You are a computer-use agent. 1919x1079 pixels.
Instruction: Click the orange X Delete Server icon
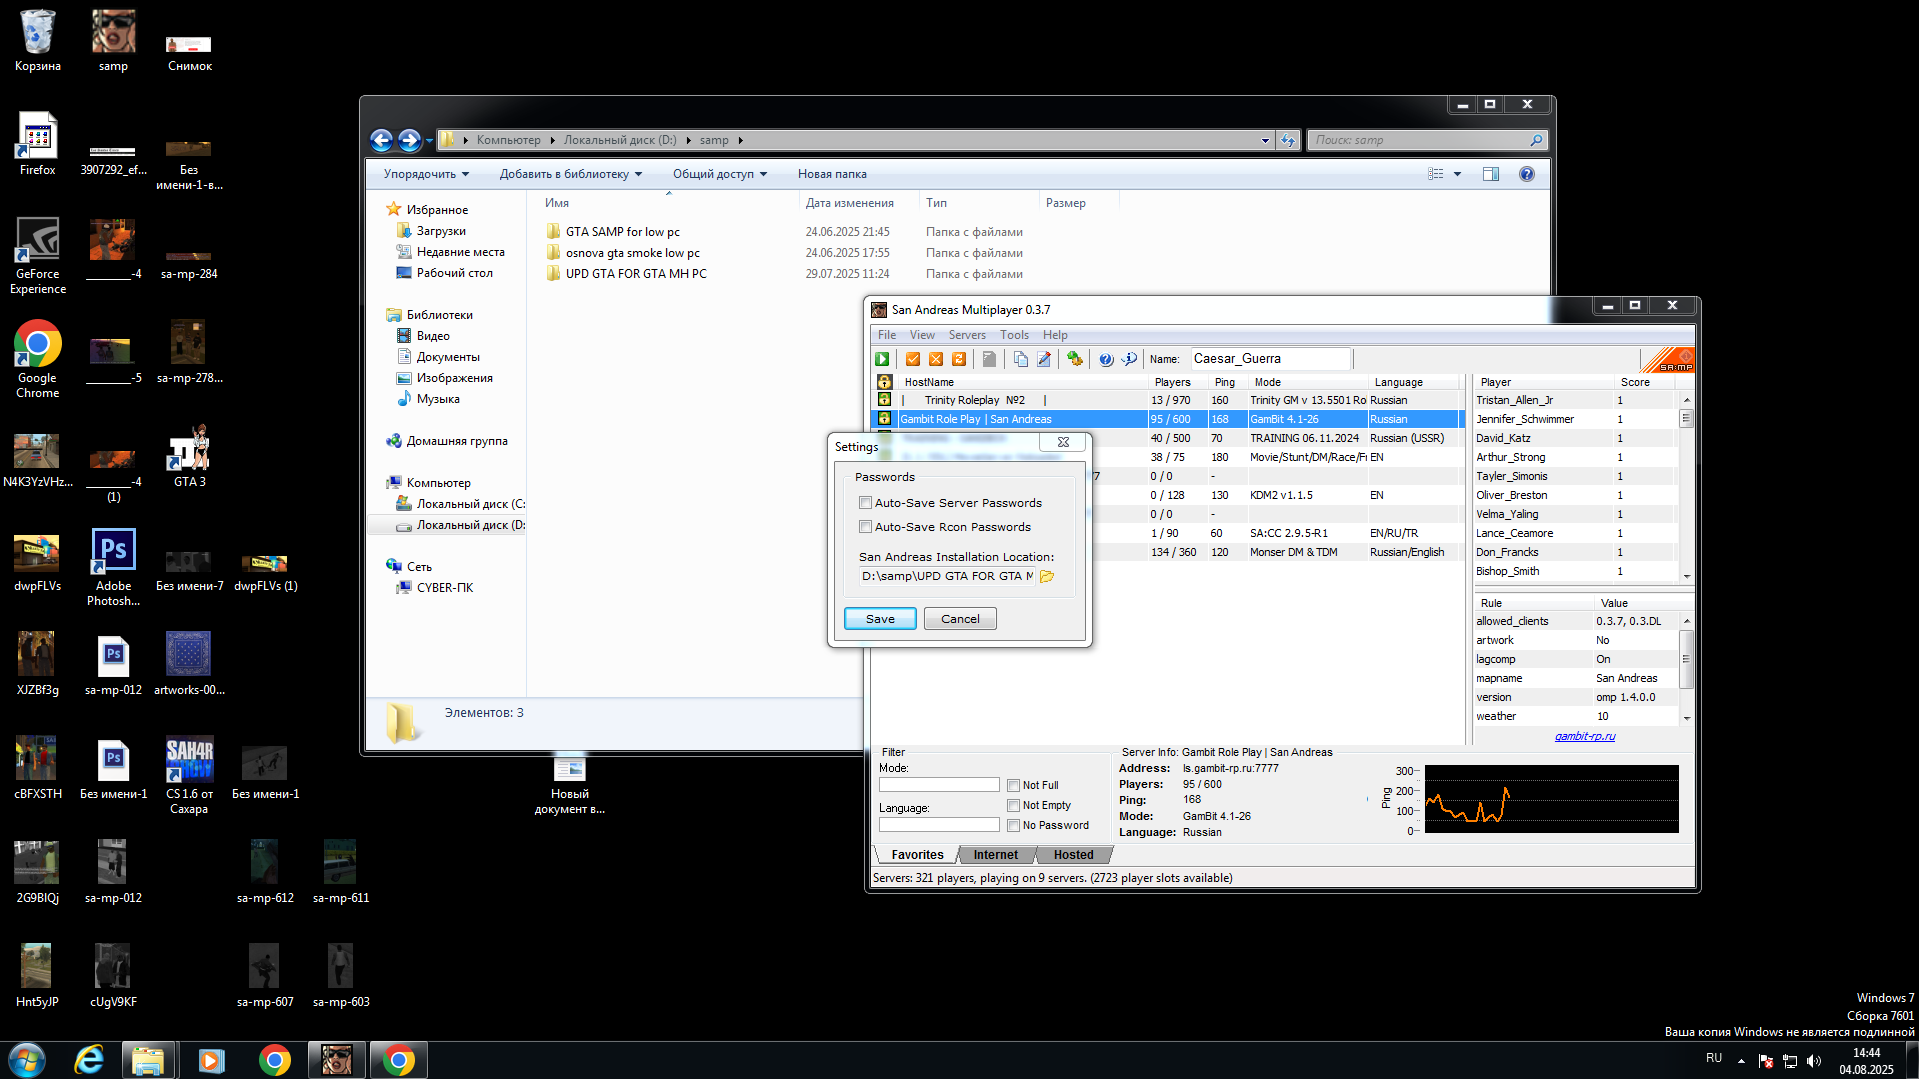point(936,359)
